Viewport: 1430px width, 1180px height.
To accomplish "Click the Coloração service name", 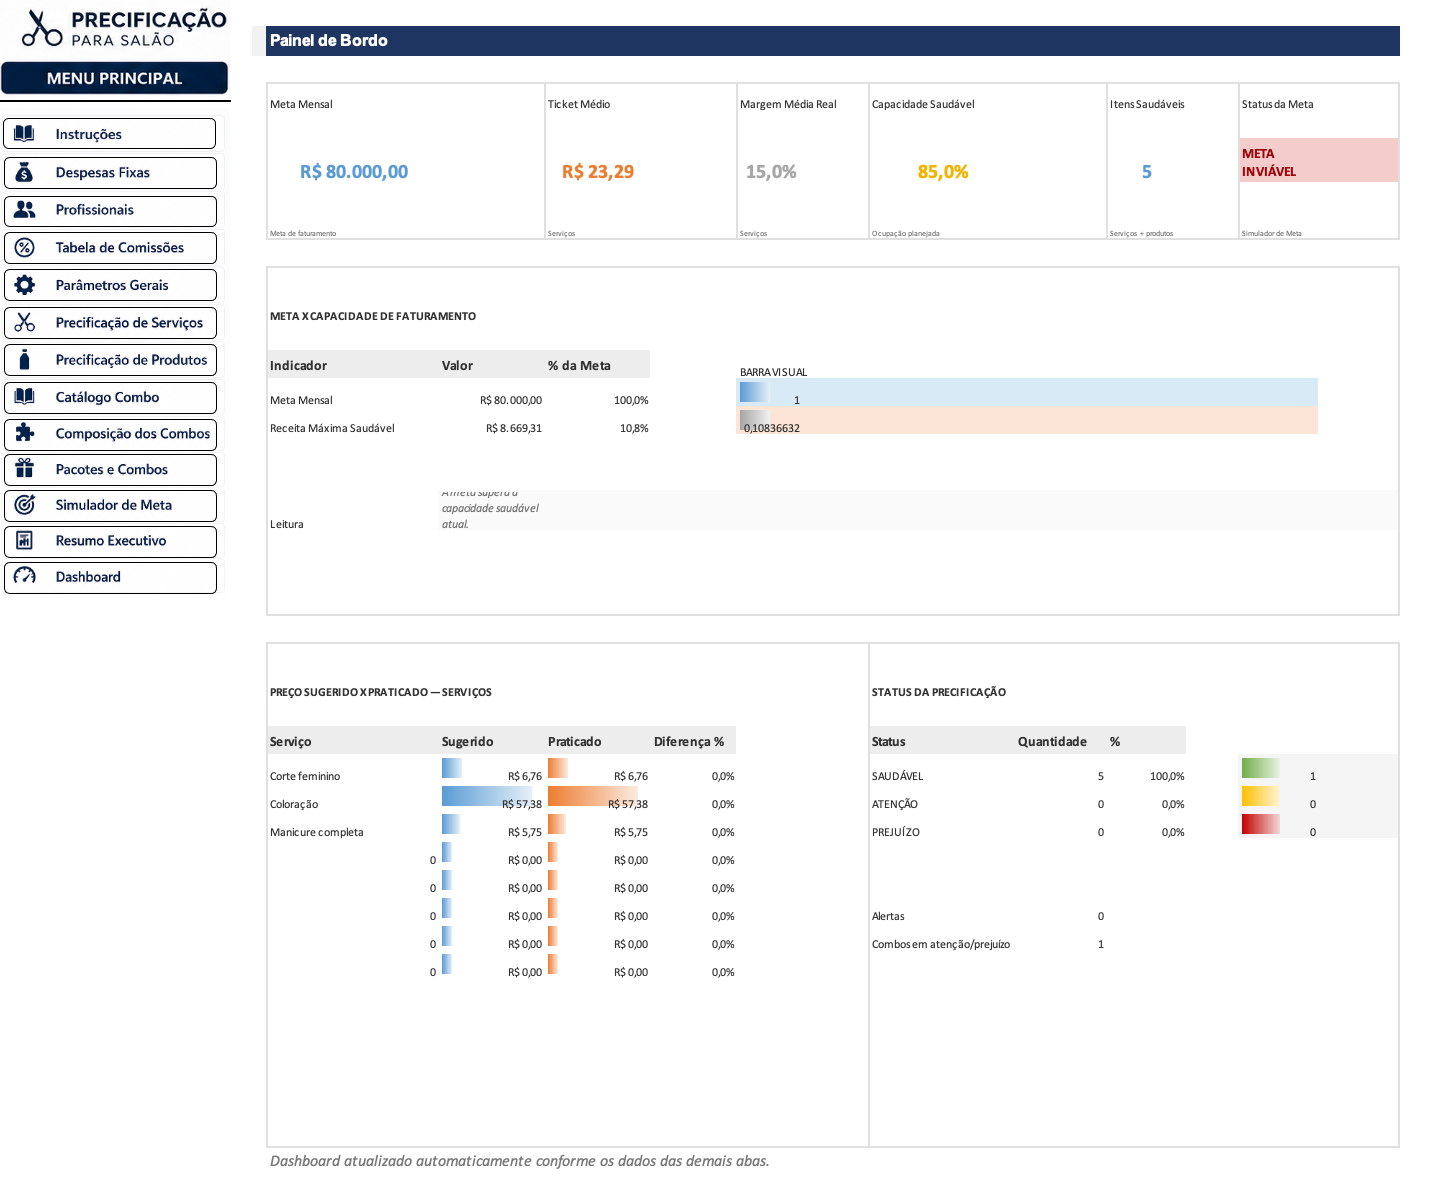I will tap(294, 804).
